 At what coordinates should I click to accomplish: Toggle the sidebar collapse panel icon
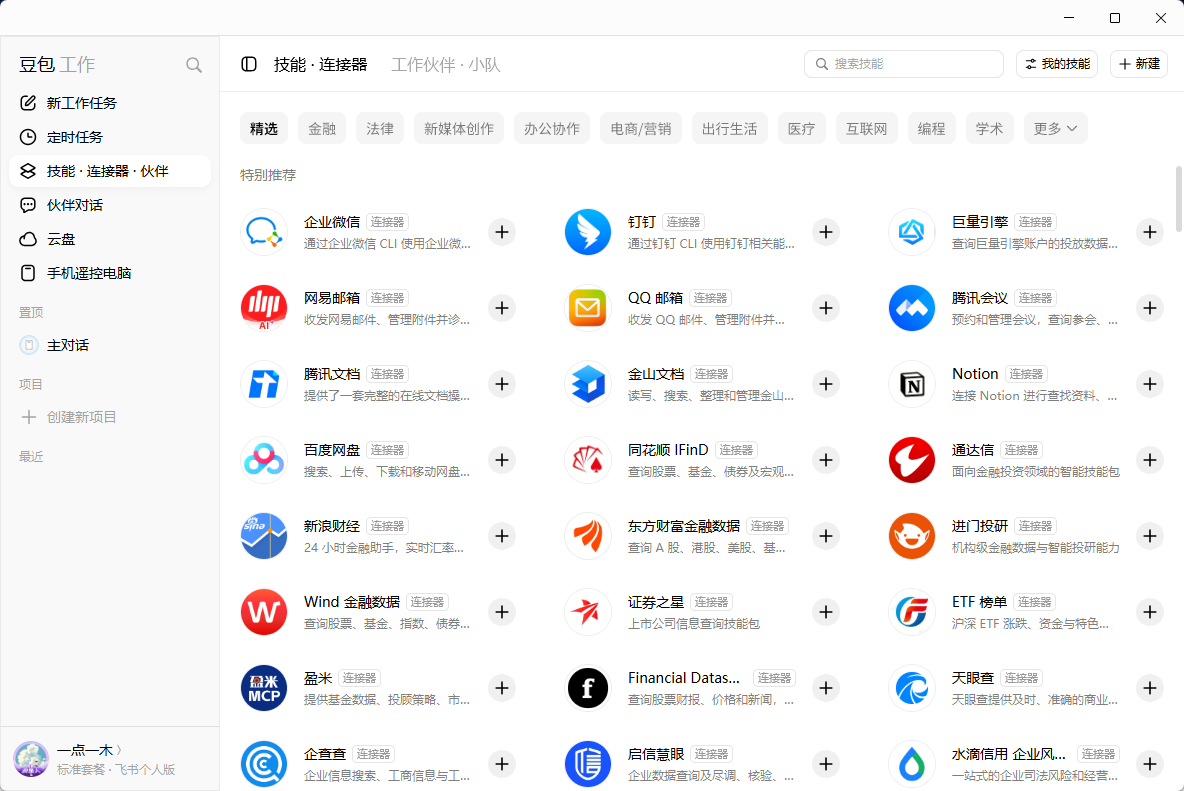249,64
